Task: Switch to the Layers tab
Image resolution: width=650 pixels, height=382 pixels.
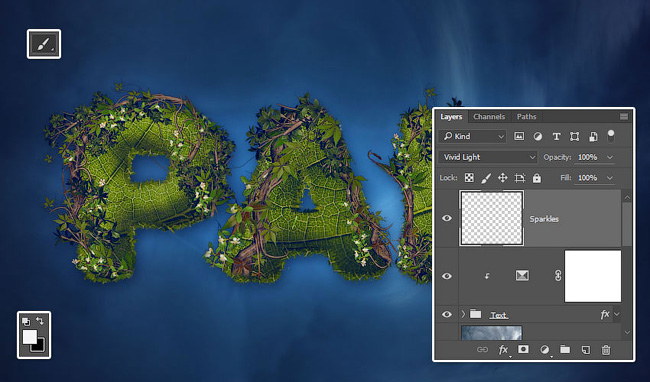Action: pyautogui.click(x=451, y=117)
